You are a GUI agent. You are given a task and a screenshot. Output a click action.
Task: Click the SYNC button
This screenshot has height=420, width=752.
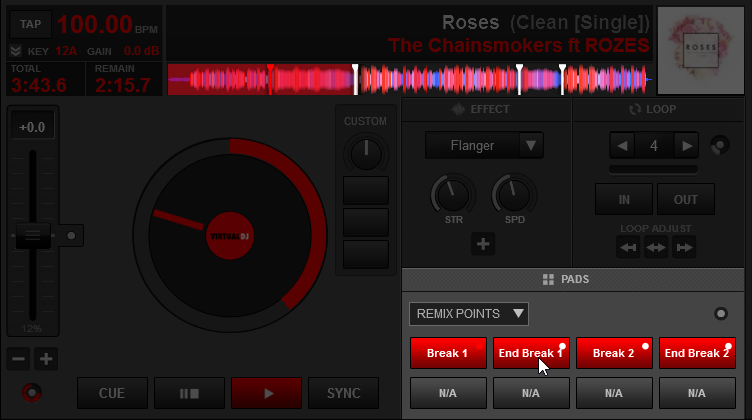coord(344,393)
